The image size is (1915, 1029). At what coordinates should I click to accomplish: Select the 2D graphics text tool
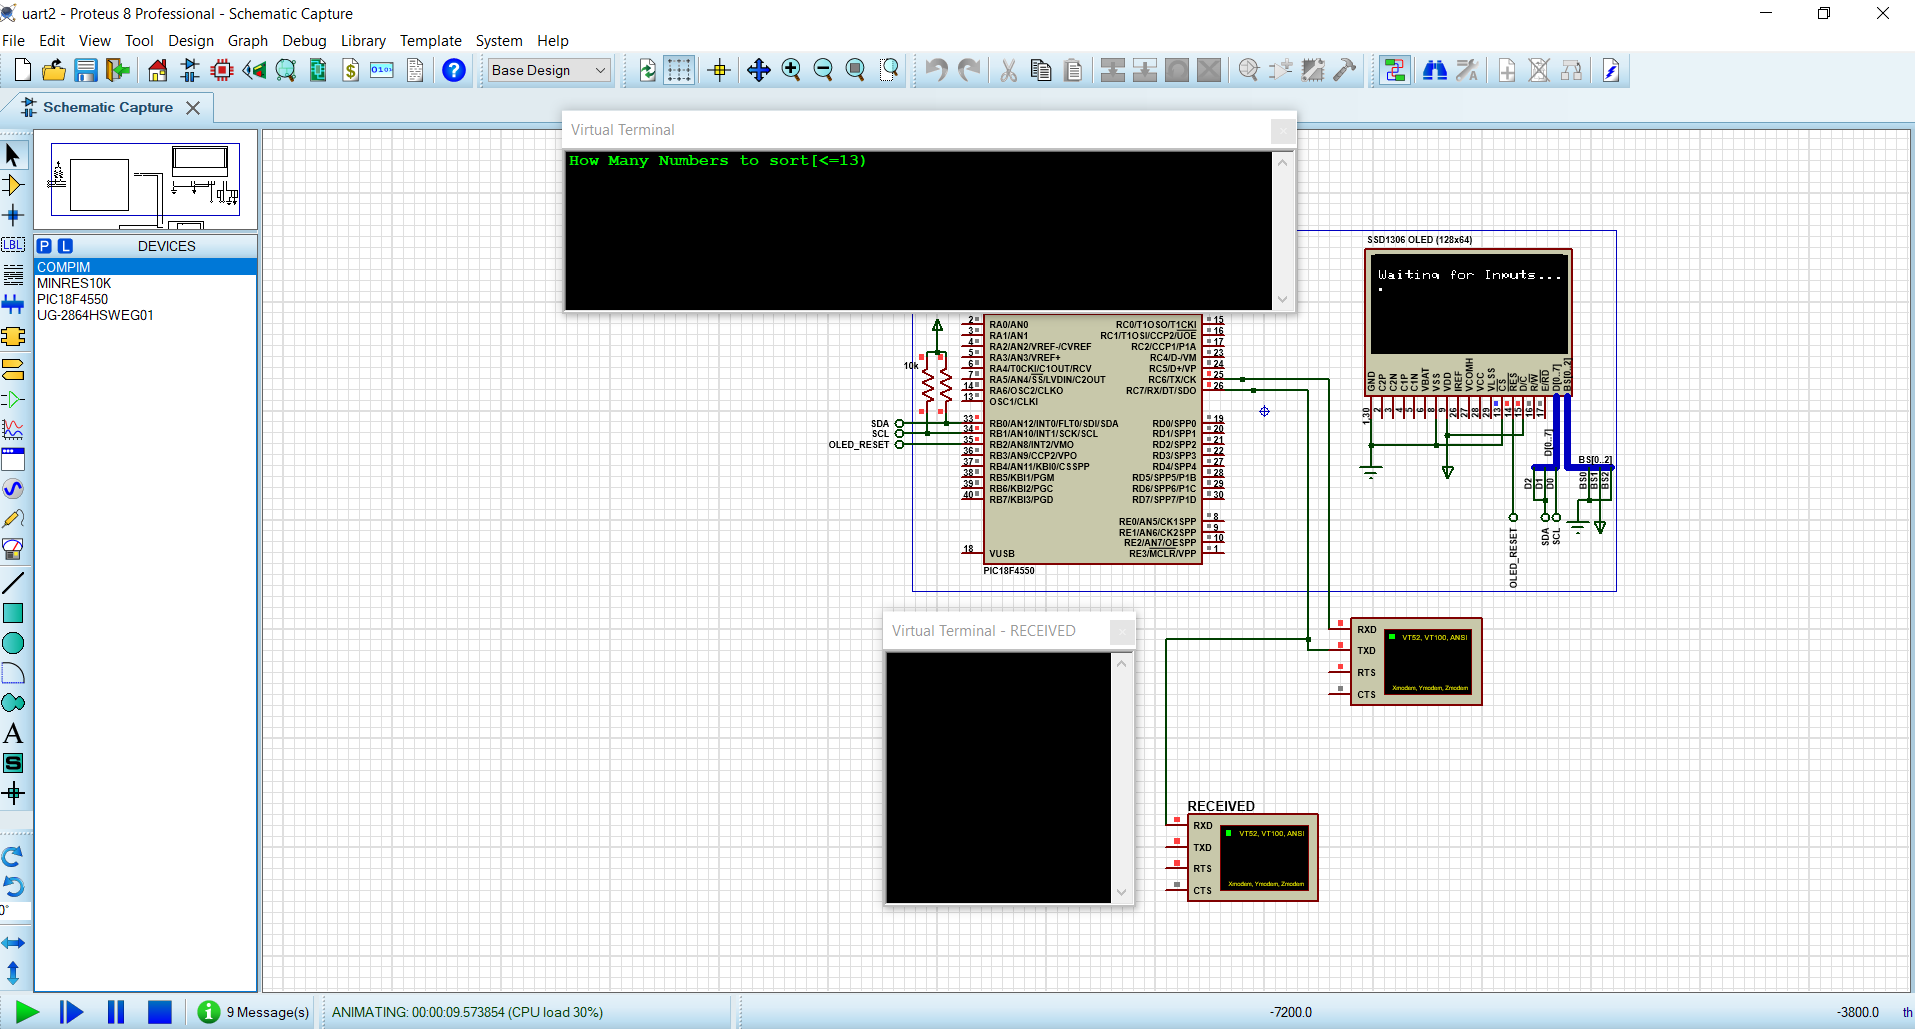coord(13,733)
